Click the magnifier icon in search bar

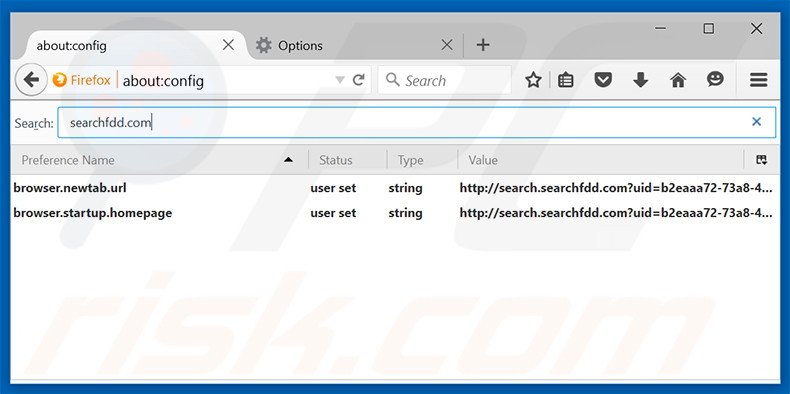[392, 80]
